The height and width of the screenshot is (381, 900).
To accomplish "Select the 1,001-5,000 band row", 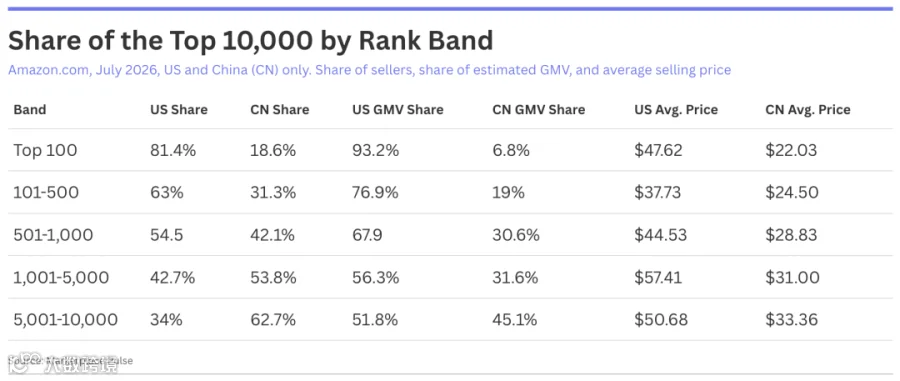I will point(450,277).
